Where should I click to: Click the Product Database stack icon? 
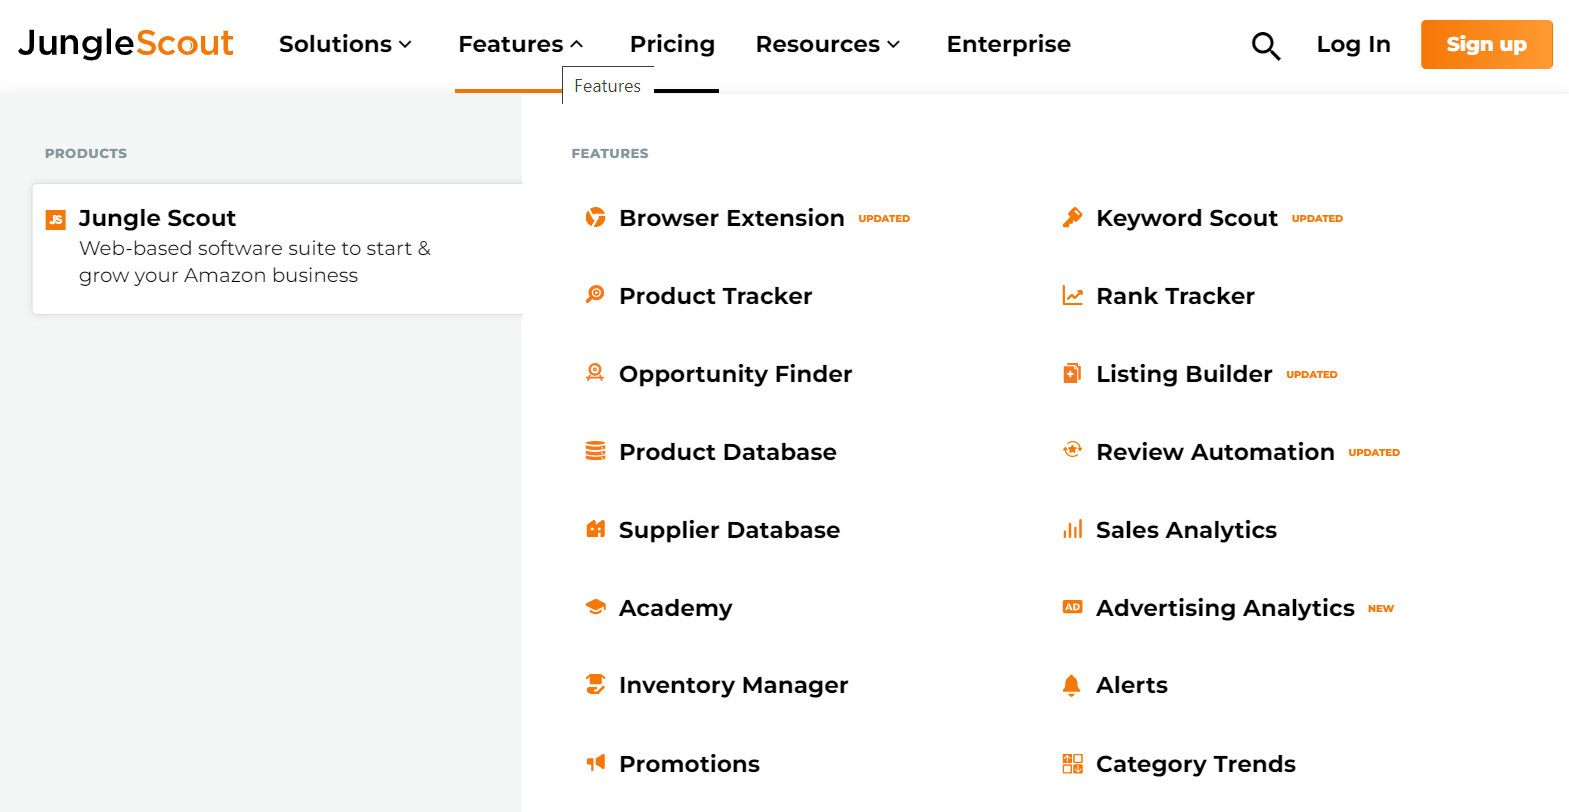[595, 451]
